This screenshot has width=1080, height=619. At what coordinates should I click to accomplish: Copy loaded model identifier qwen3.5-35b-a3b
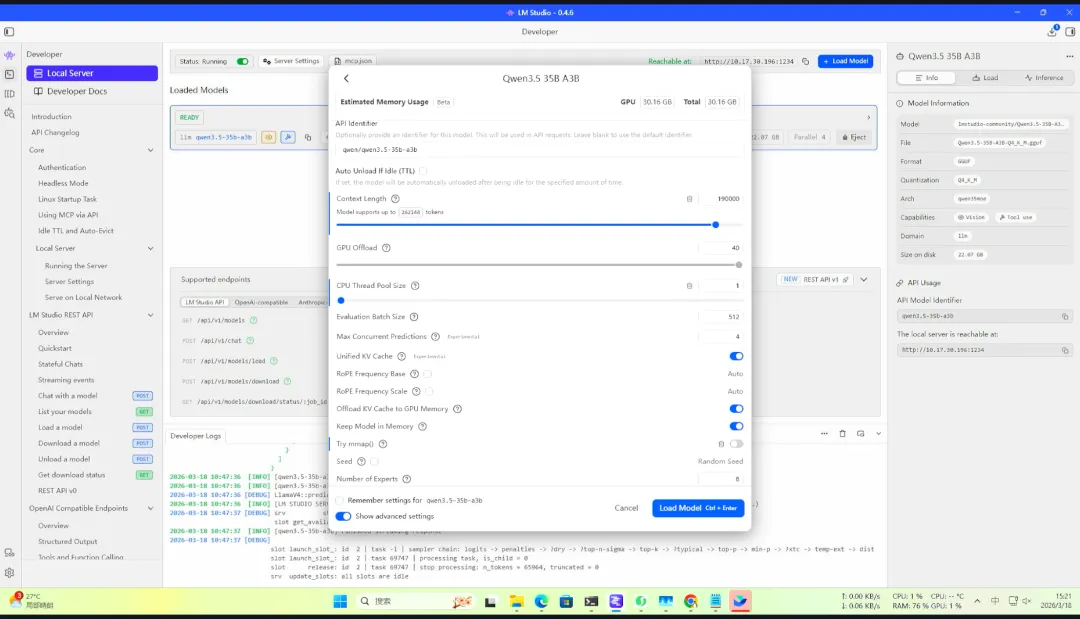click(308, 138)
